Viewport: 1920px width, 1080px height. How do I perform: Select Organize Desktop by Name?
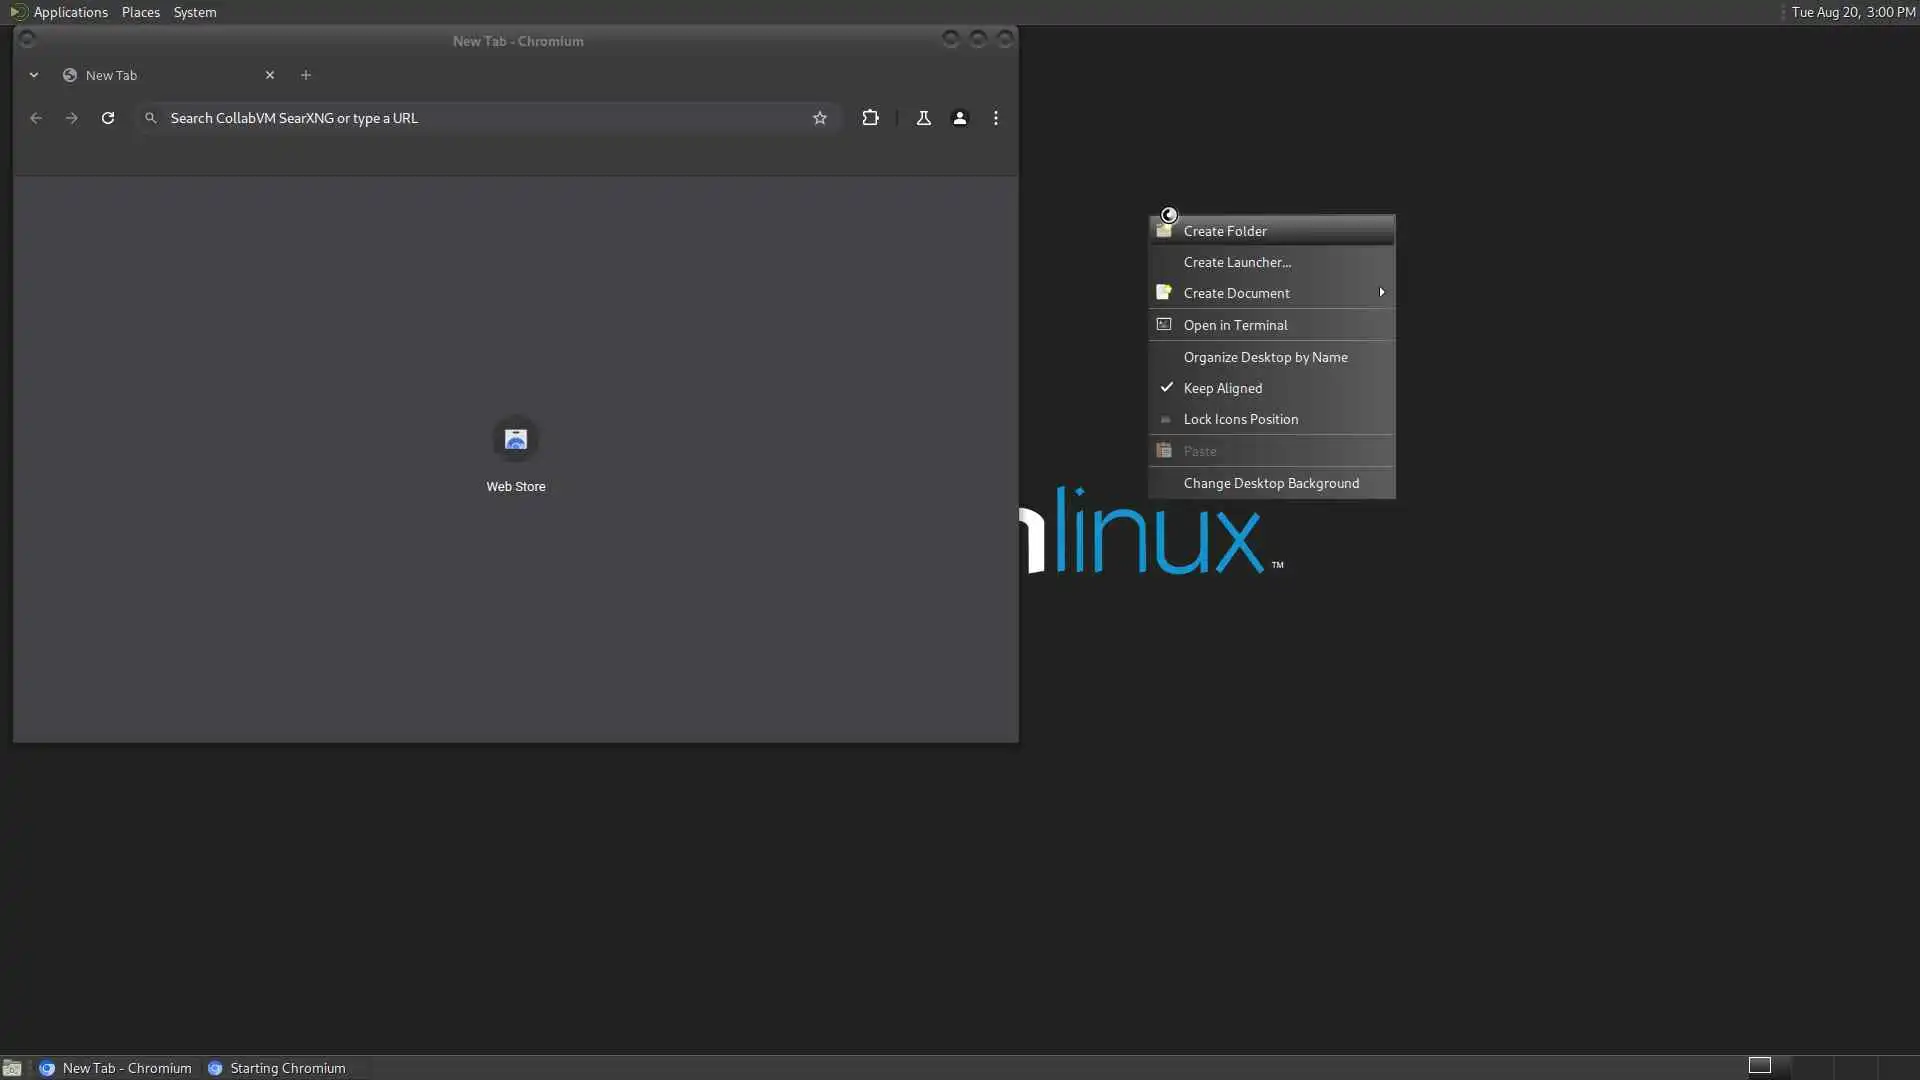tap(1265, 357)
